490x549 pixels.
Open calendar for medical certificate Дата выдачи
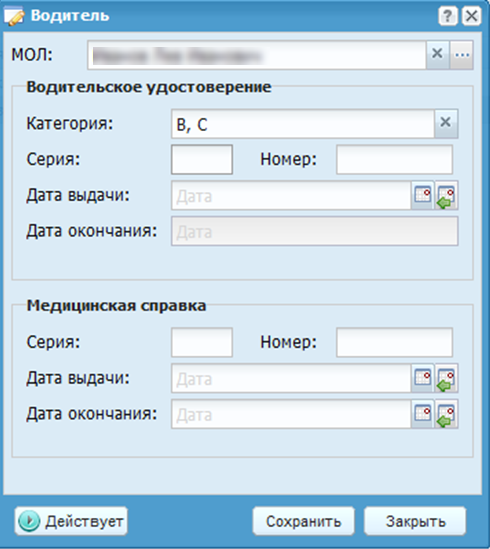click(422, 378)
